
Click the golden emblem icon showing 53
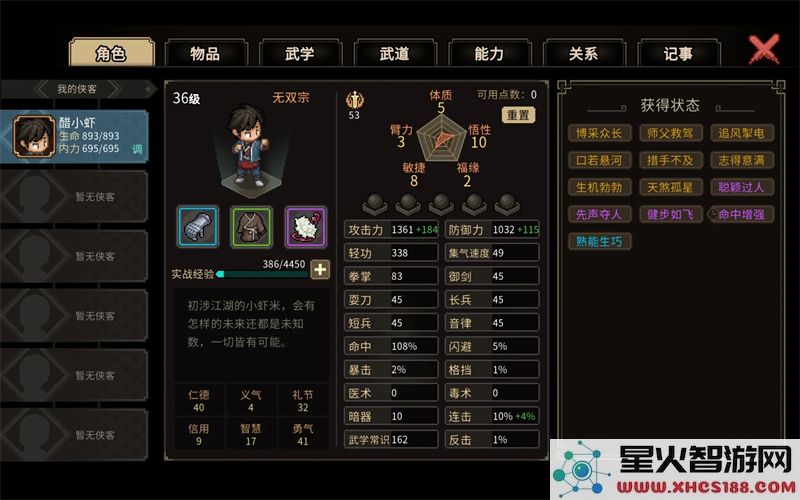click(355, 101)
